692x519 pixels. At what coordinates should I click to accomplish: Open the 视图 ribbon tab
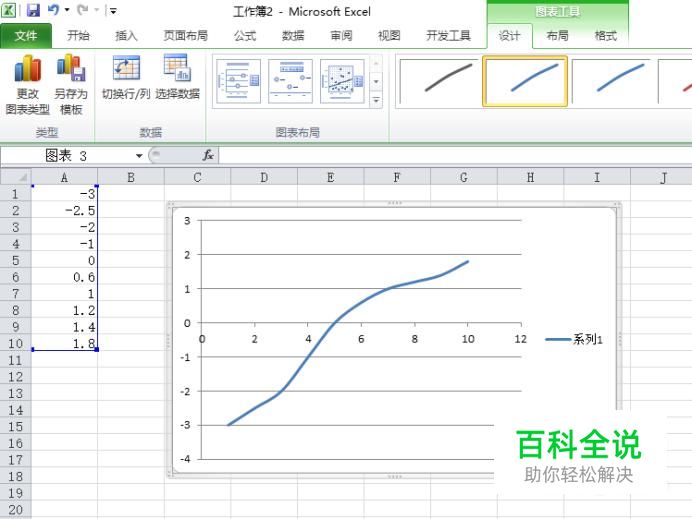coord(389,36)
